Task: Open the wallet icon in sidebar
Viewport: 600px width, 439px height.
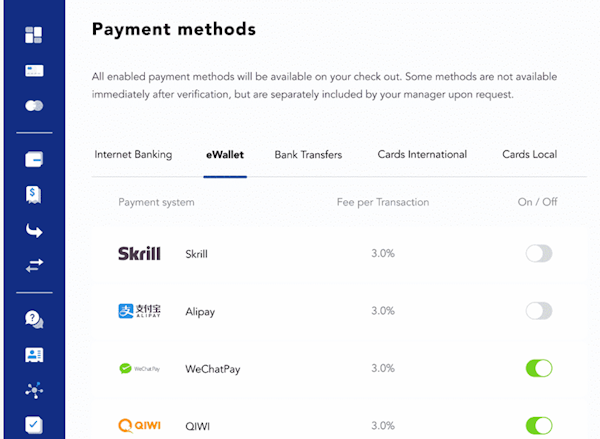Action: point(33,159)
